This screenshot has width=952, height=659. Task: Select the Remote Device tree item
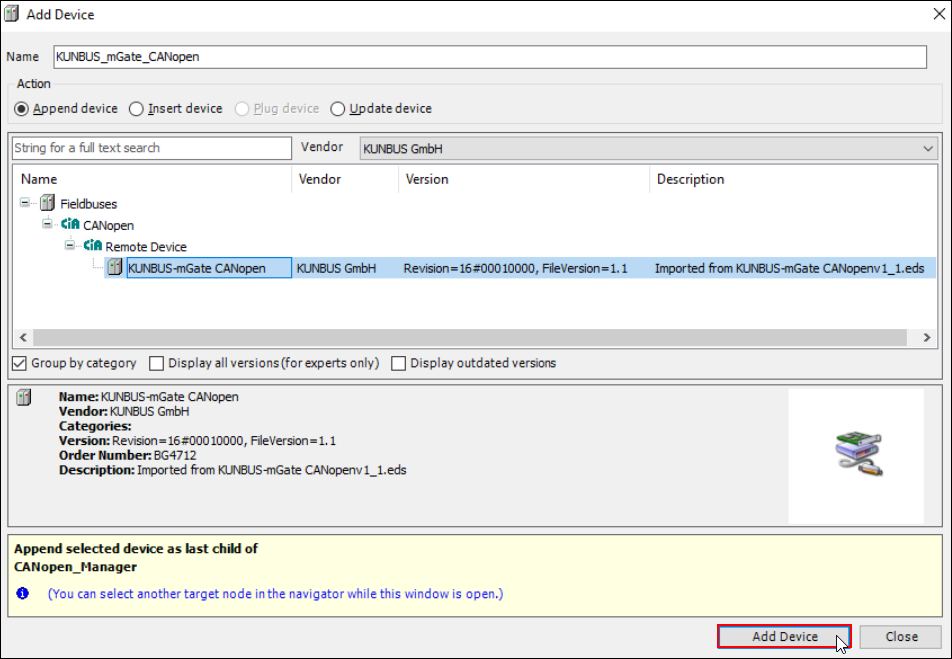click(x=146, y=247)
